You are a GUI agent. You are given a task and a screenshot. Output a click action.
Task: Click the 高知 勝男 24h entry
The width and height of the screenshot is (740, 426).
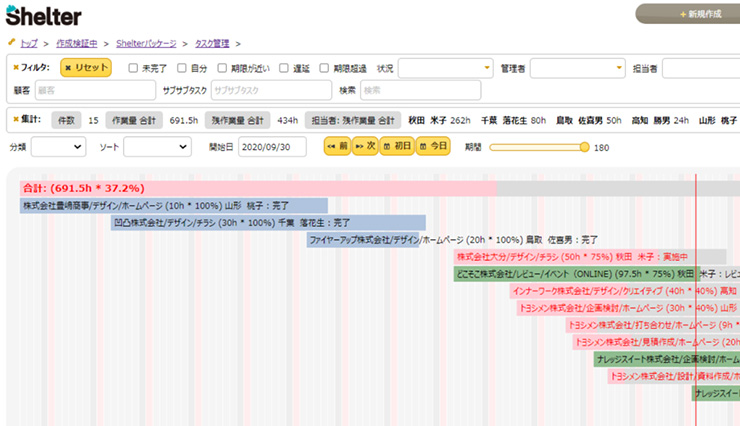[x=660, y=120]
